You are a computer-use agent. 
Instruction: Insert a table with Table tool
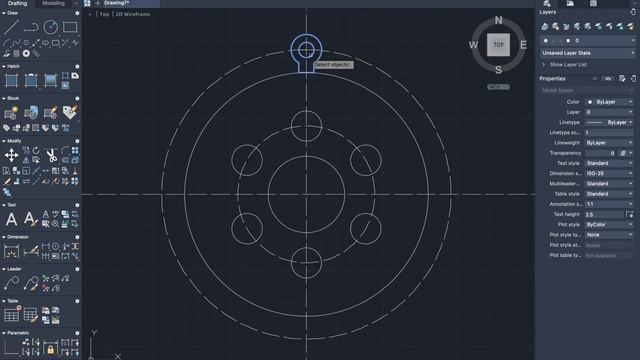coord(11,315)
